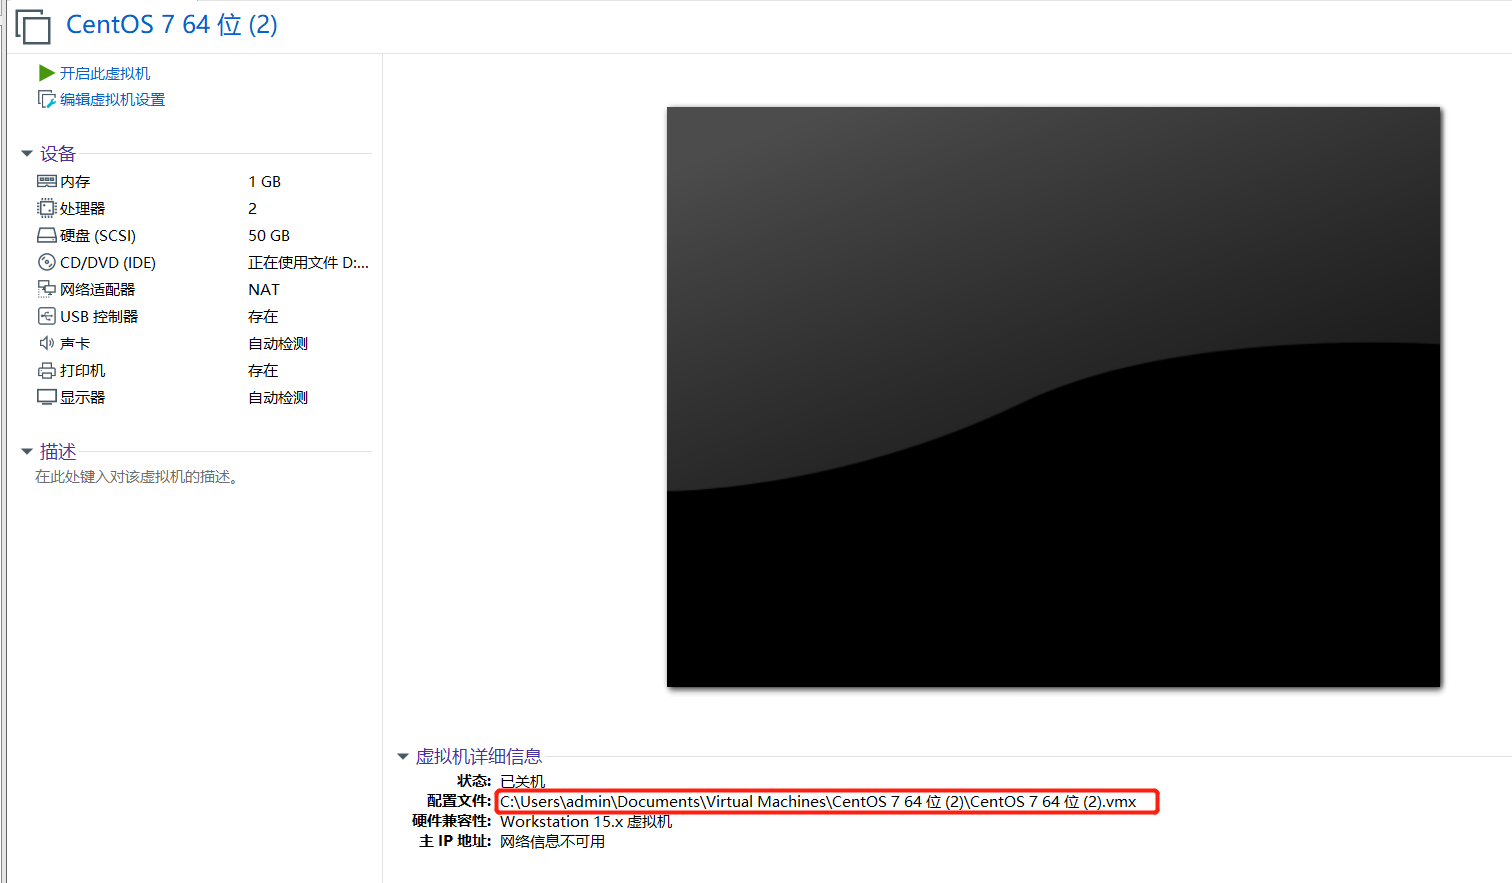Select the 显示器 row label
This screenshot has height=883, width=1512.
(x=82, y=397)
